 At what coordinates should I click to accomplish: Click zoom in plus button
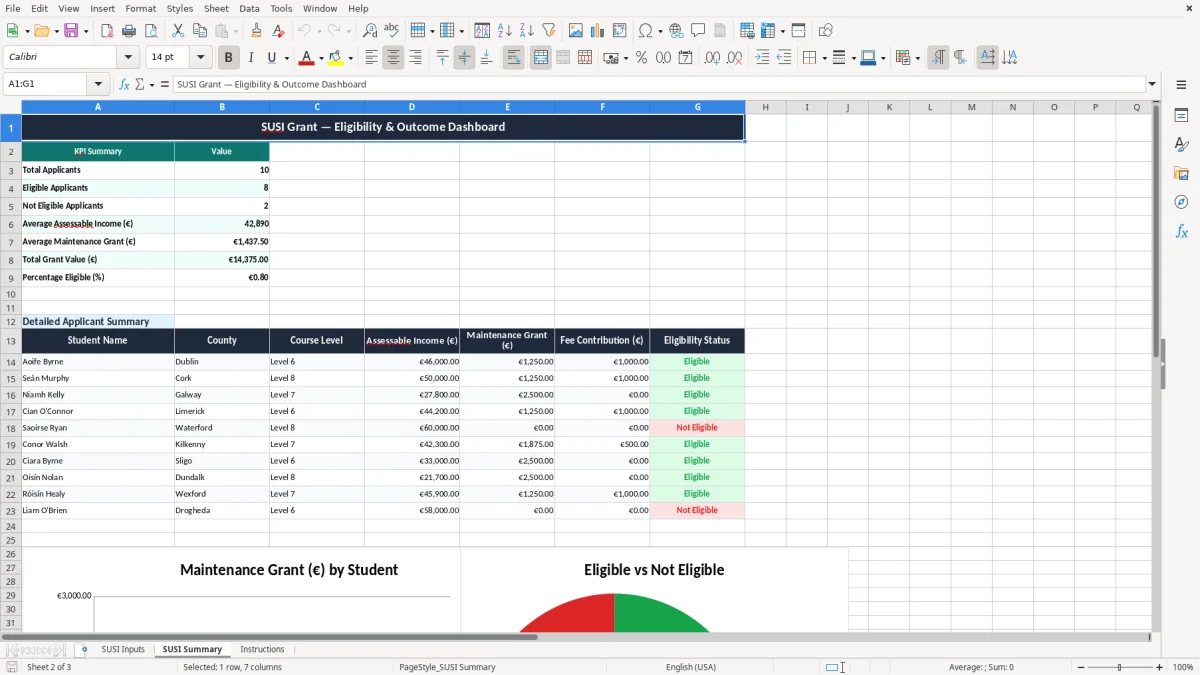click(1160, 667)
